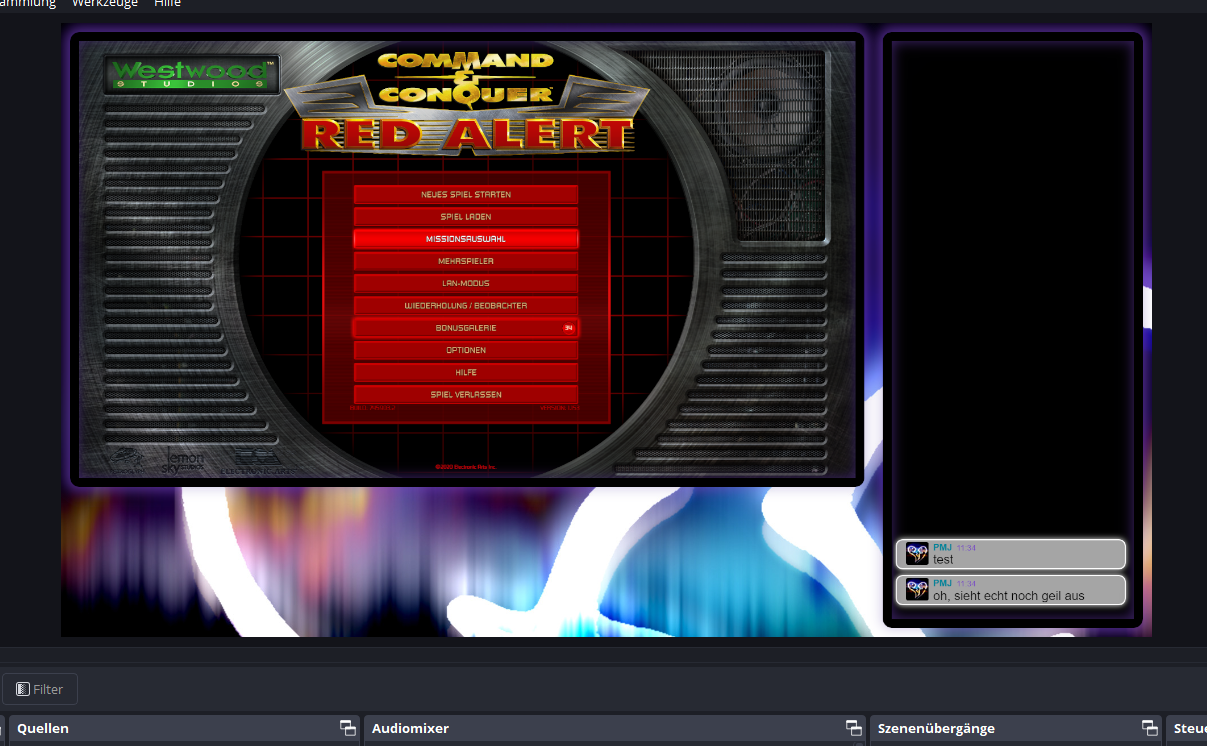Open the Bonusgalerie entry

coord(466,328)
